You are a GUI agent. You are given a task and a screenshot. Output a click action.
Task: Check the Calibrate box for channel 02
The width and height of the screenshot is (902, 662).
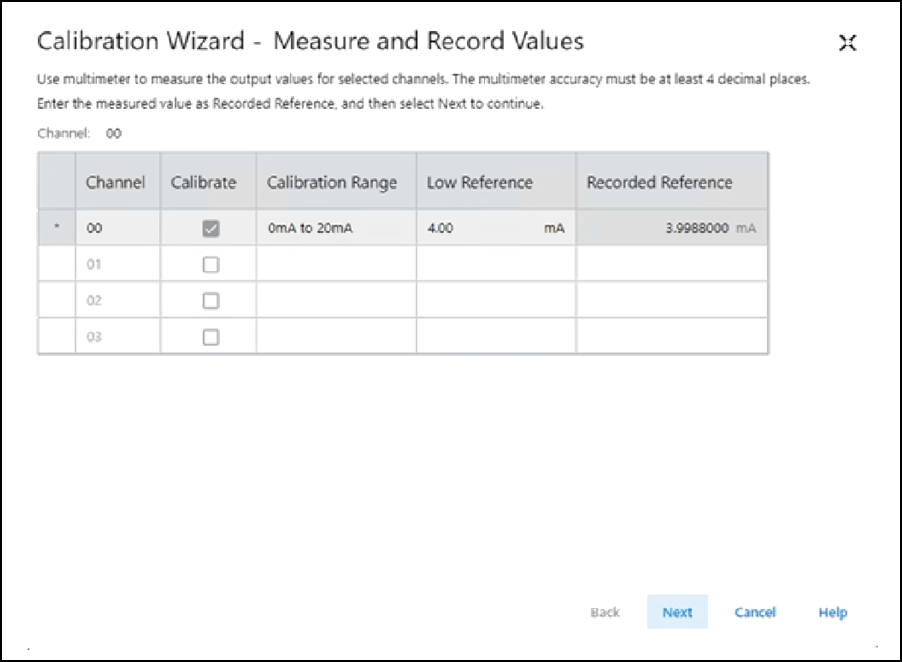point(210,301)
